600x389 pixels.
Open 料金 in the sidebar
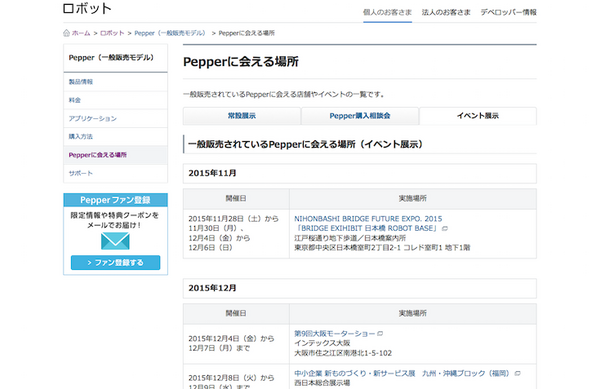click(115, 100)
